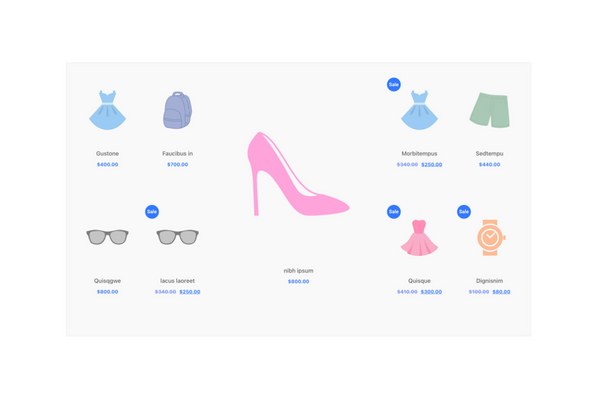The image size is (600, 400).
Task: Click the $250.00 price under Morbitempus
Action: point(431,164)
